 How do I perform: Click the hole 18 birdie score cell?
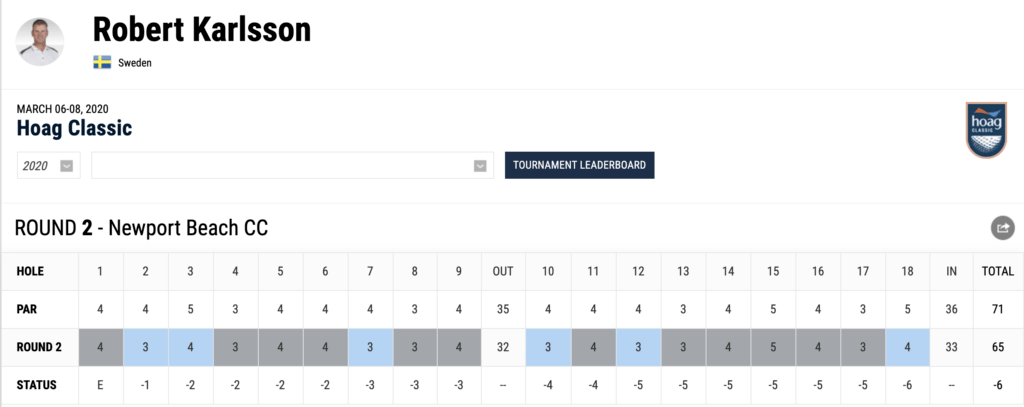907,347
